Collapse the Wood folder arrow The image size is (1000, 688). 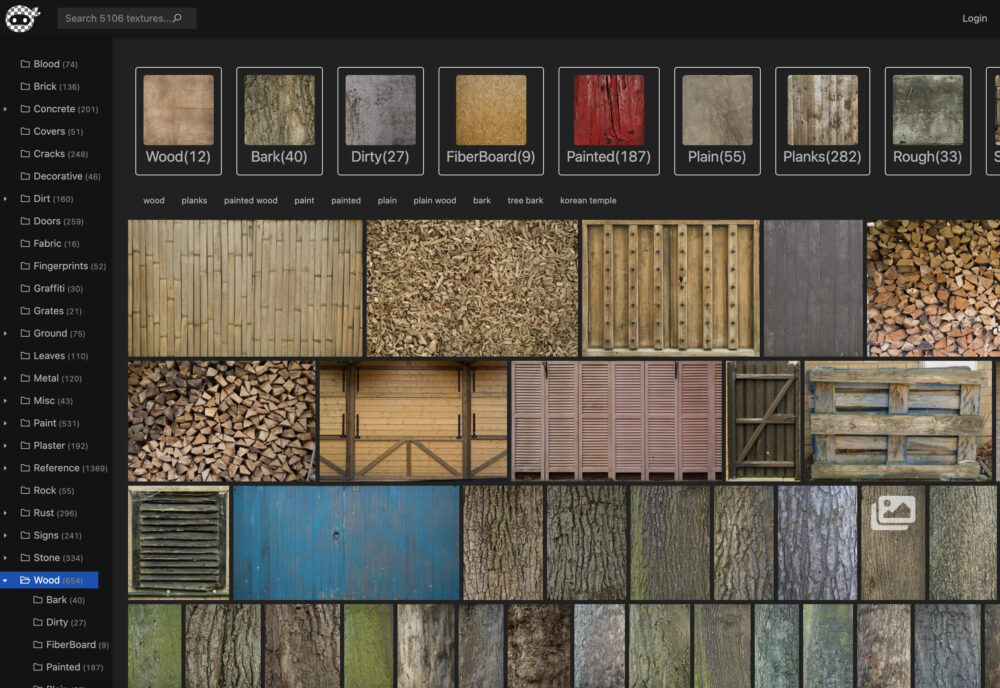pos(6,580)
